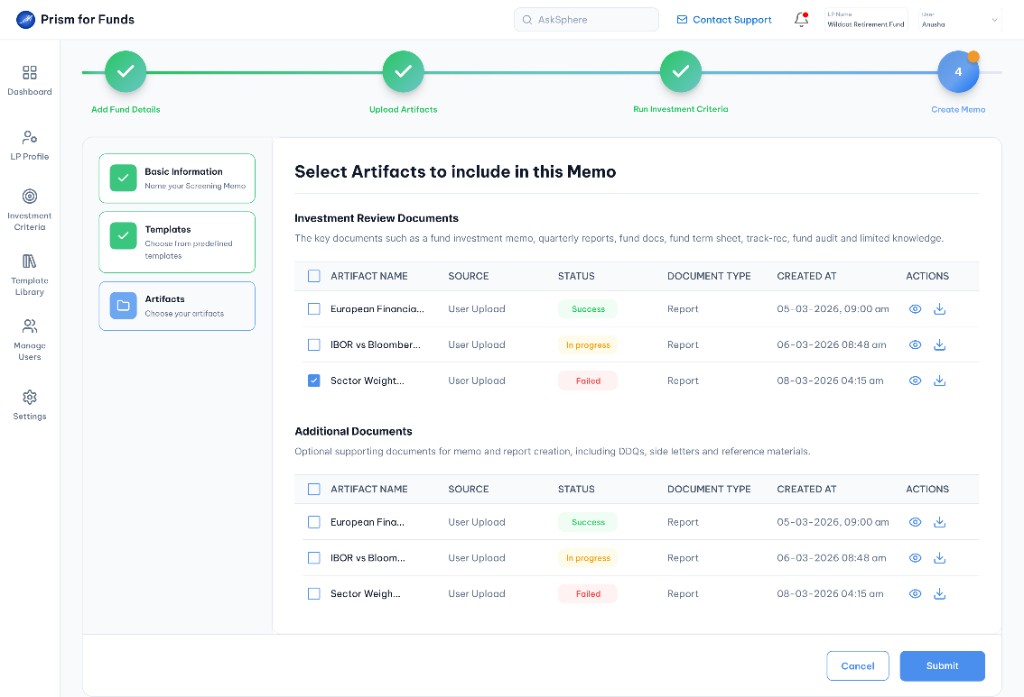Image resolution: width=1024 pixels, height=697 pixels.
Task: Click the Add Fund Details step circle
Action: (x=125, y=71)
